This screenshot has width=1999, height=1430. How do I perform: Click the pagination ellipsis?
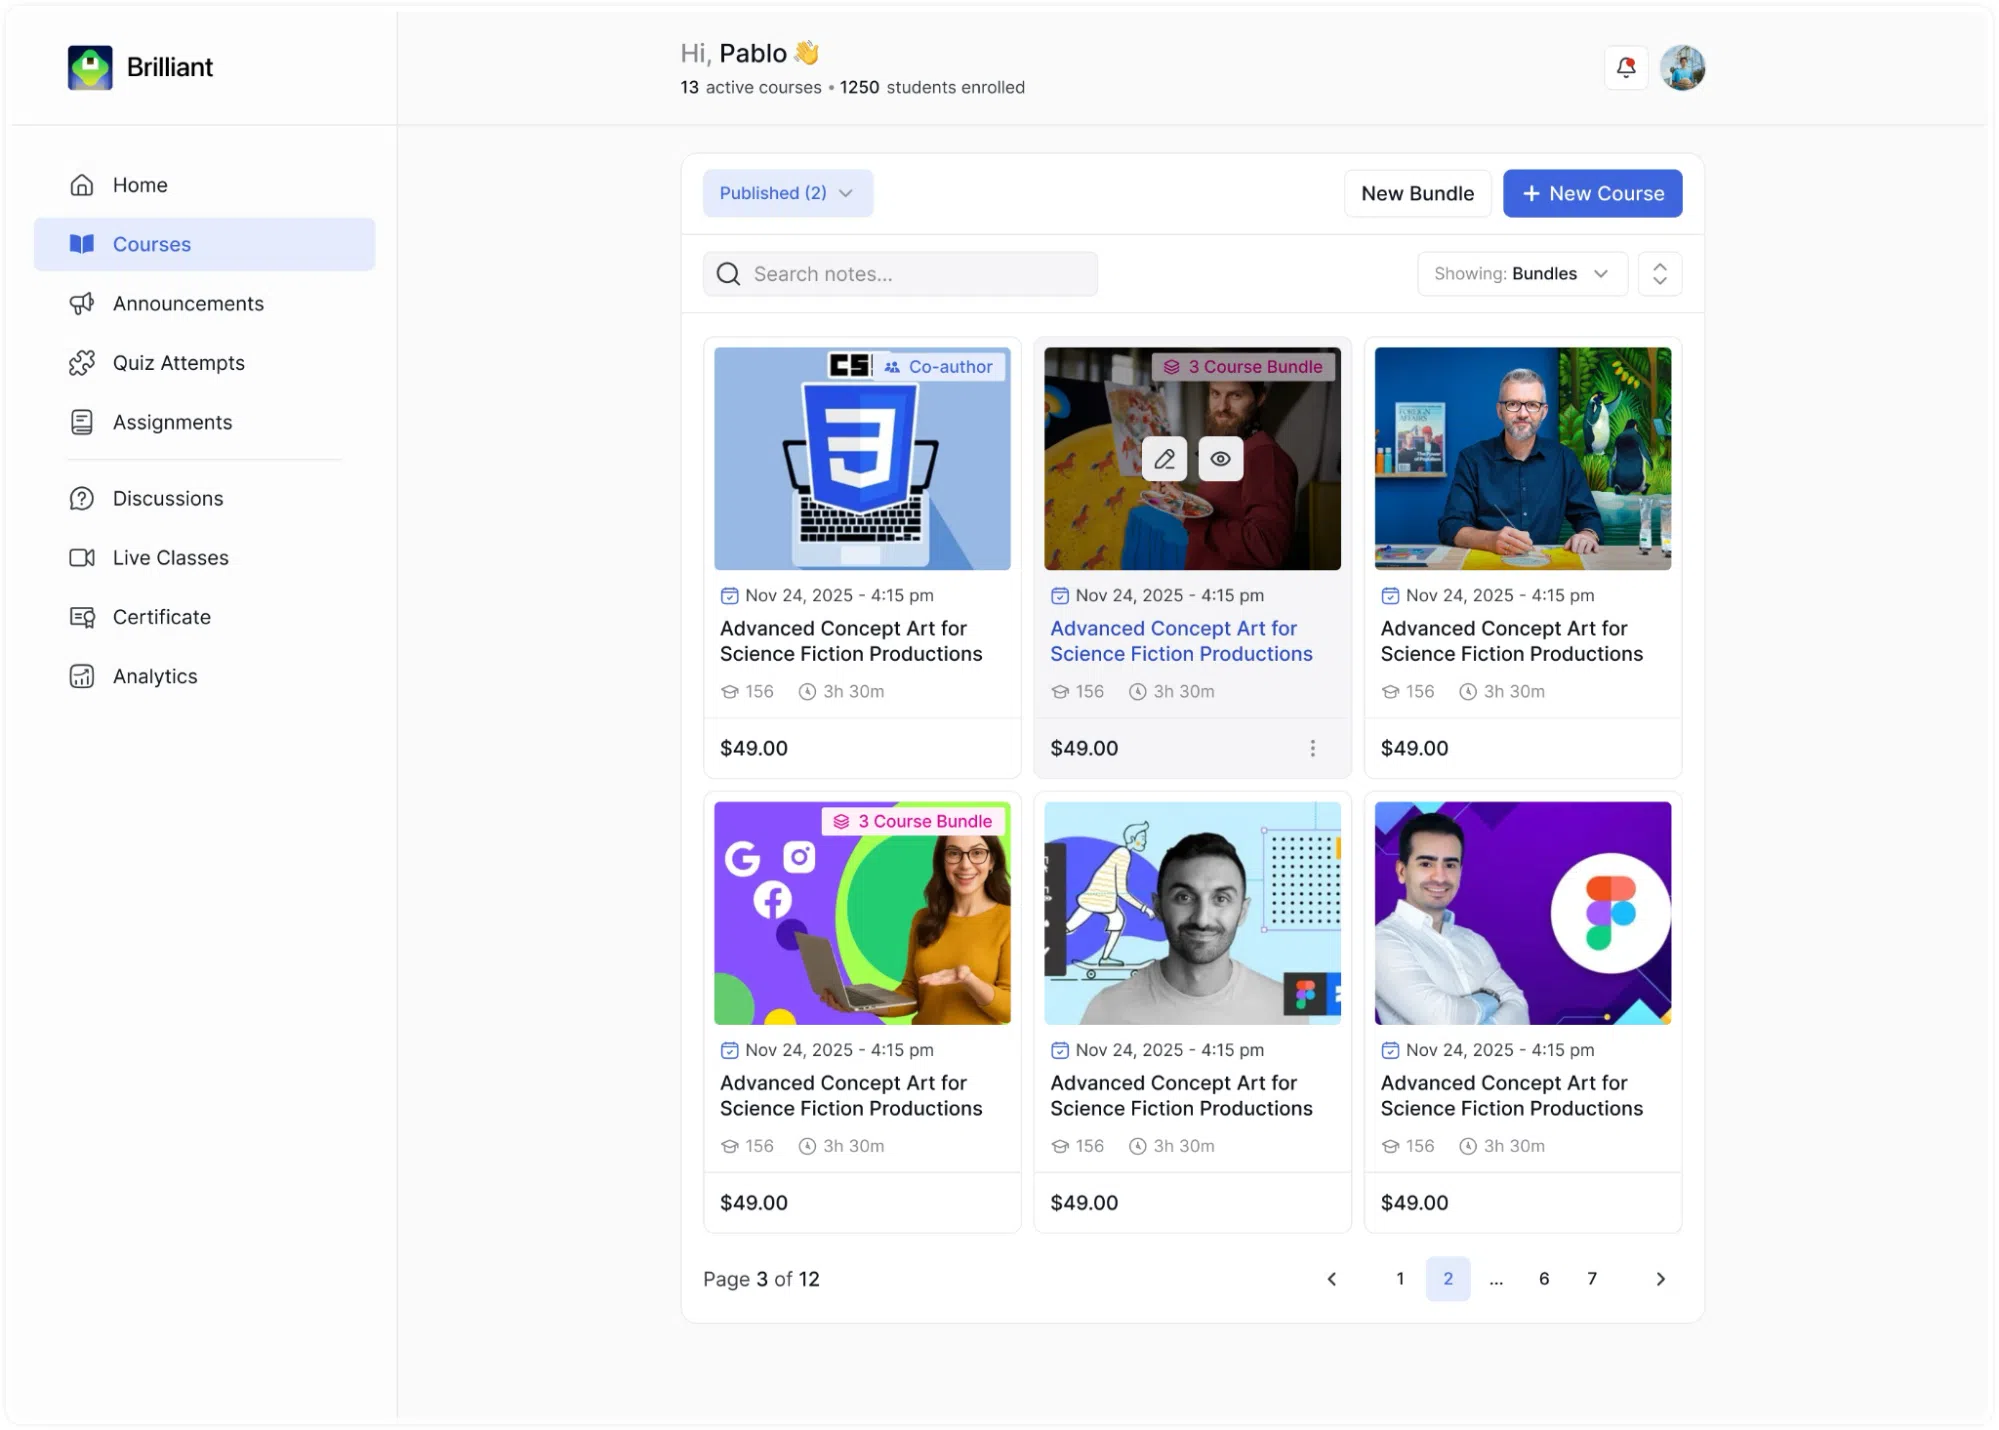click(1496, 1279)
